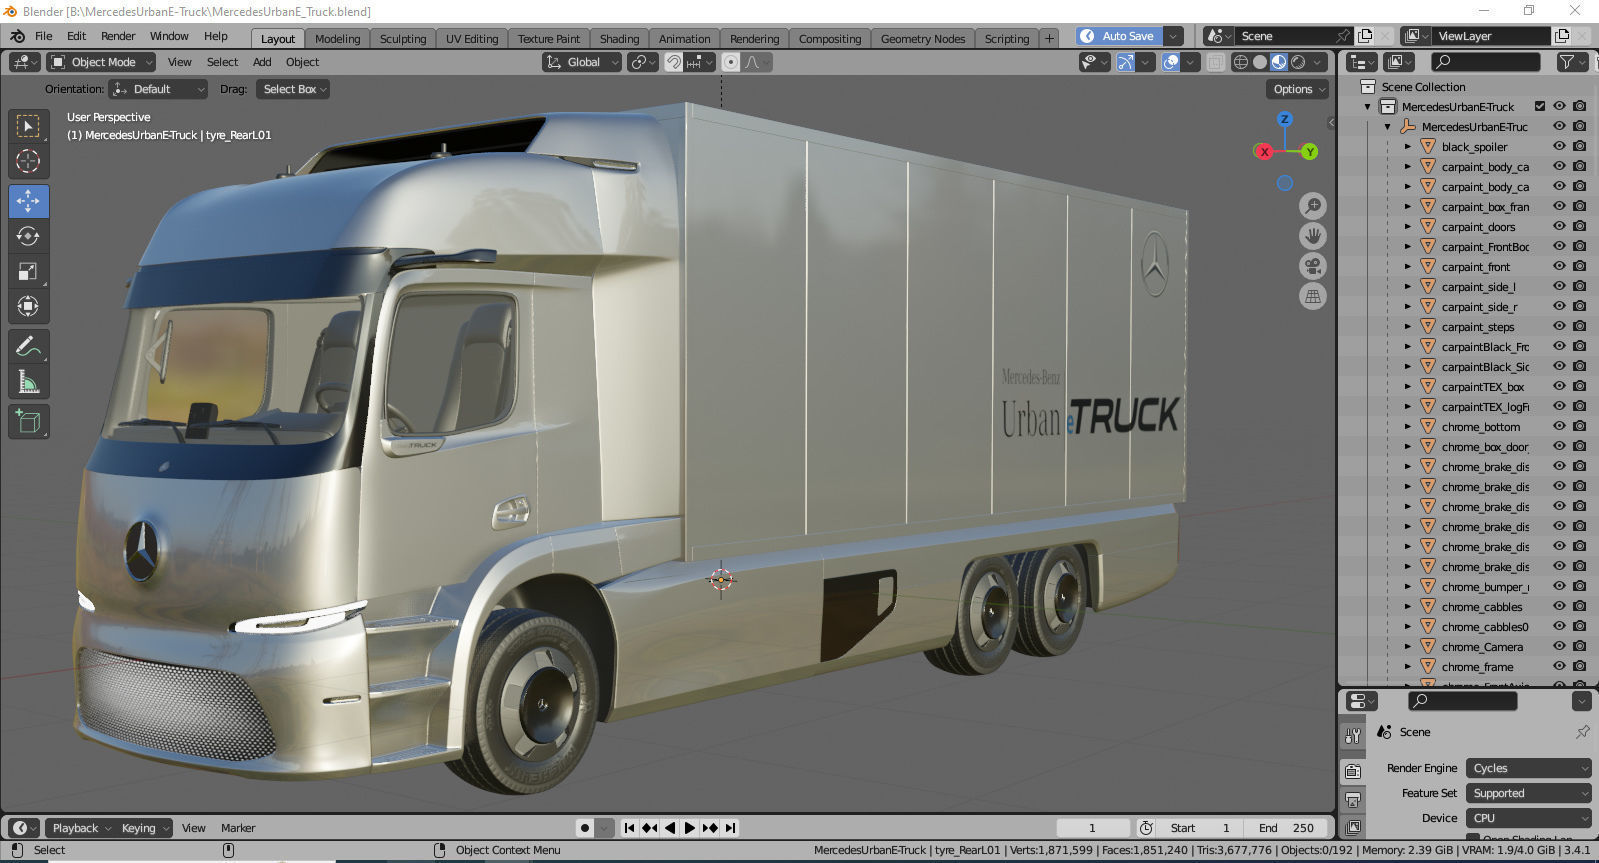This screenshot has height=863, width=1599.
Task: Click the pan view hand icon
Action: coord(1313,236)
